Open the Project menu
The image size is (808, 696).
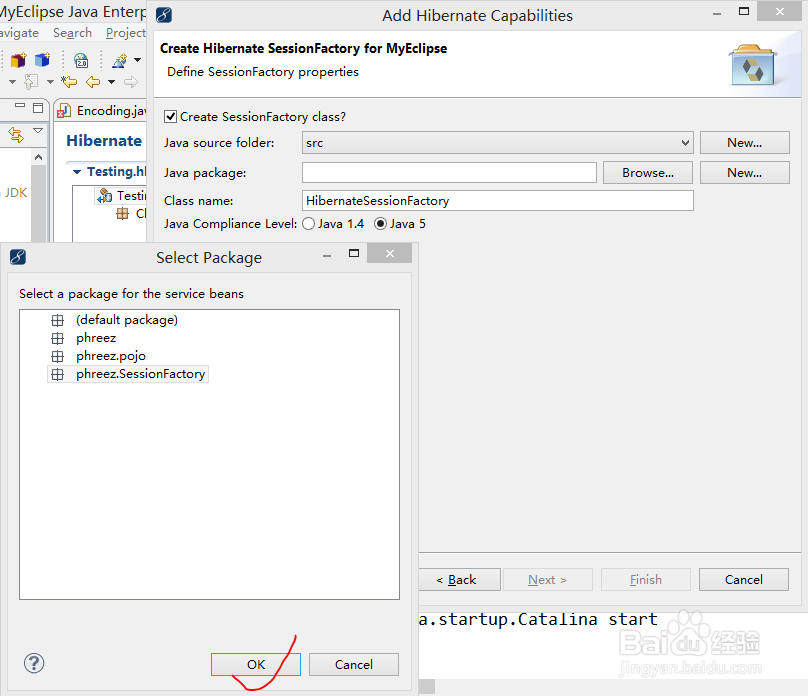pos(126,33)
